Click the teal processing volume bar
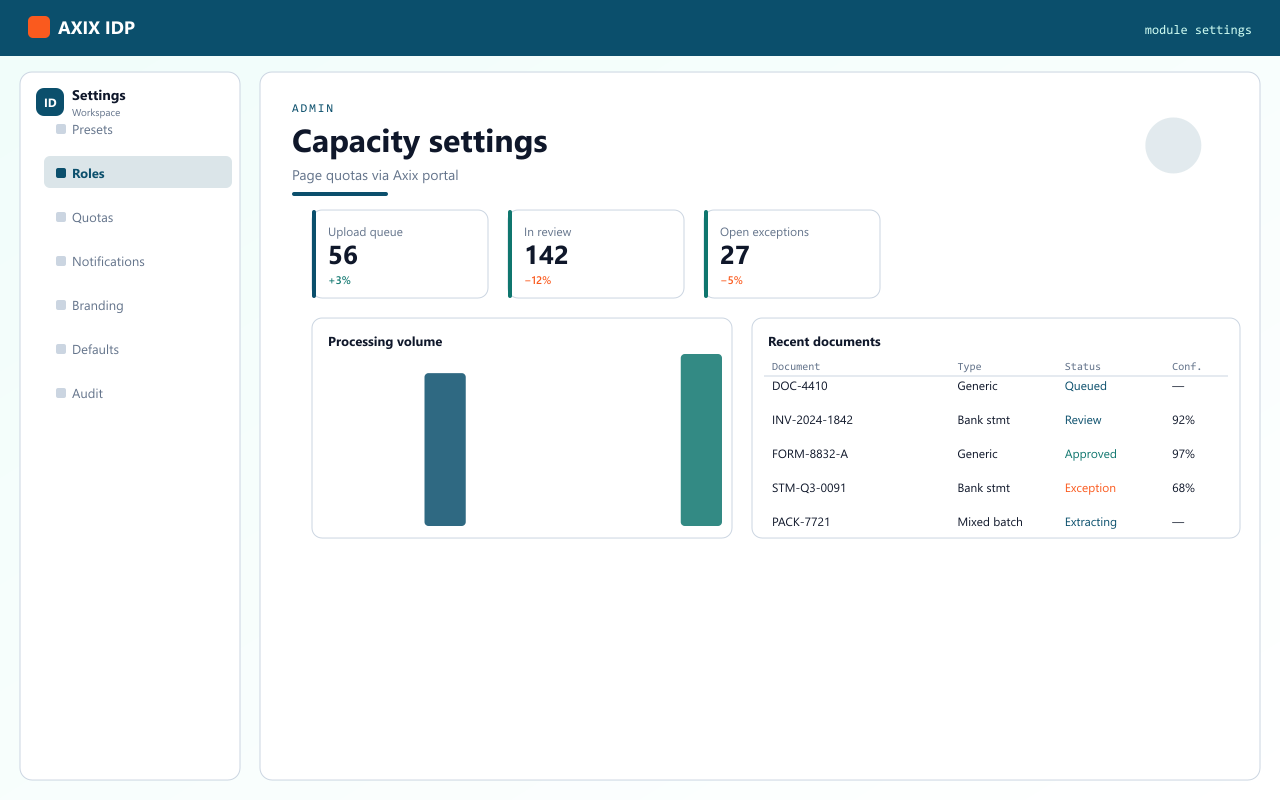The width and height of the screenshot is (1280, 800). click(x=701, y=440)
